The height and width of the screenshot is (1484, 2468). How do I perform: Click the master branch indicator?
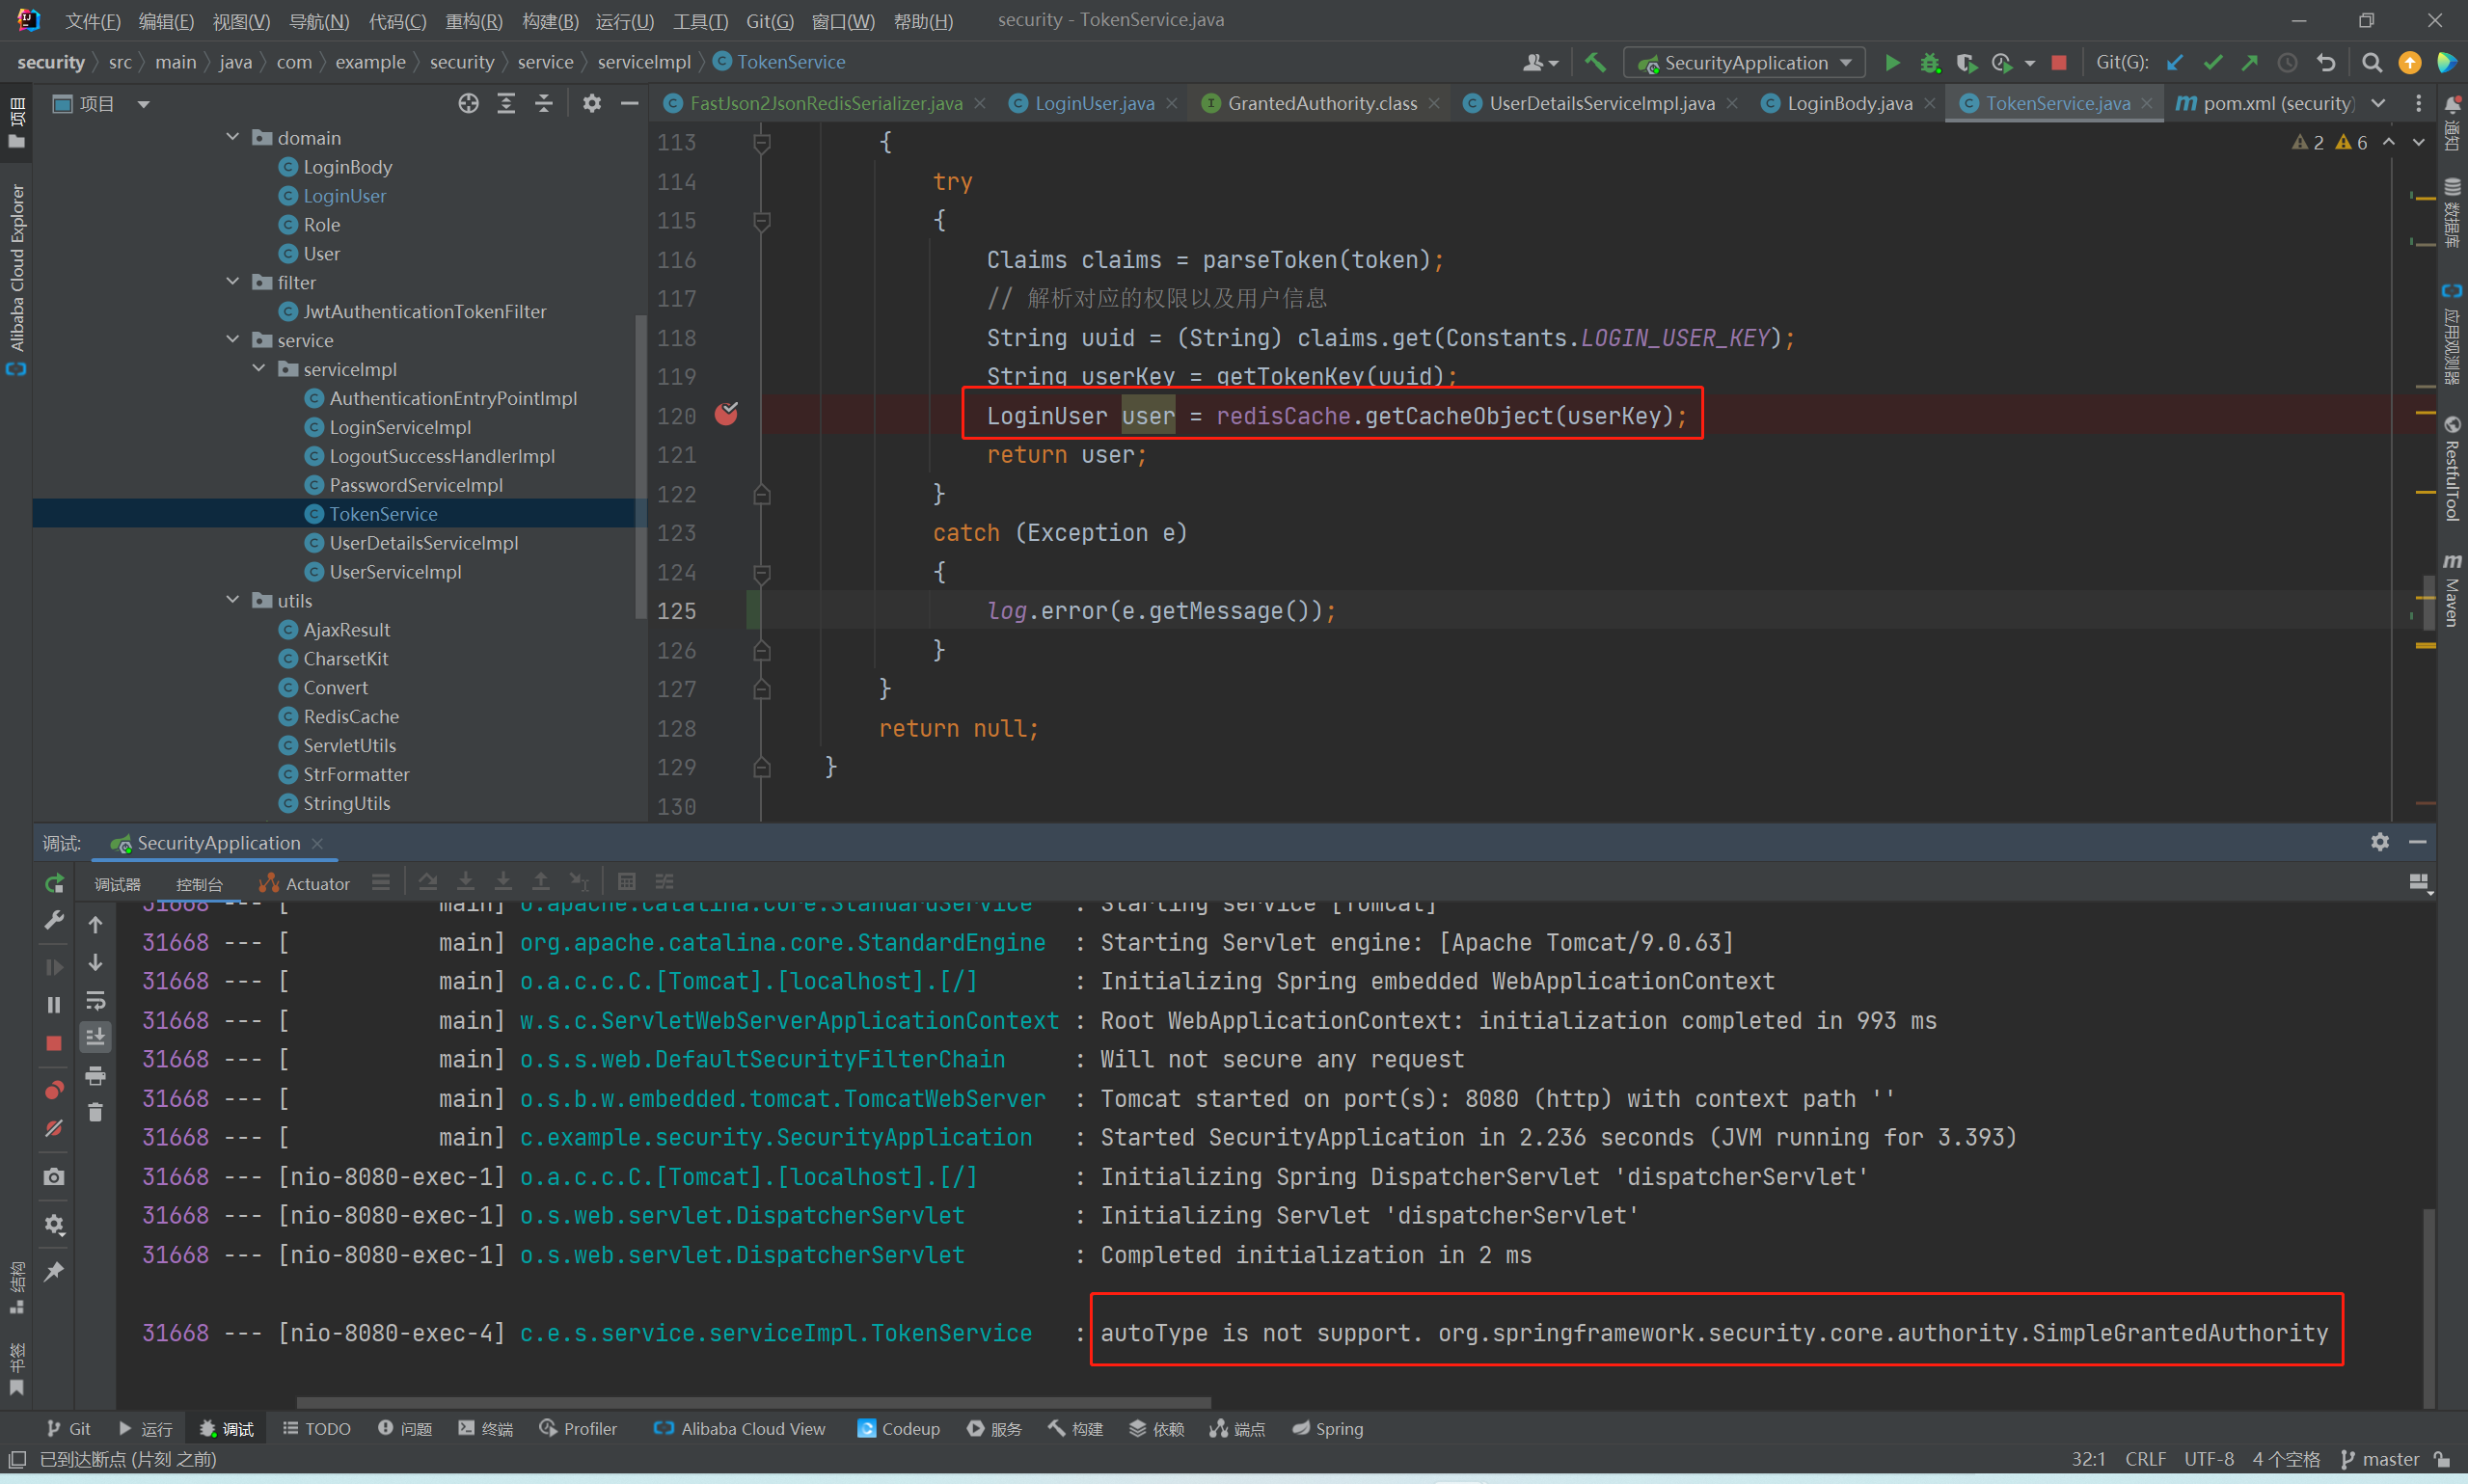tap(2379, 1459)
